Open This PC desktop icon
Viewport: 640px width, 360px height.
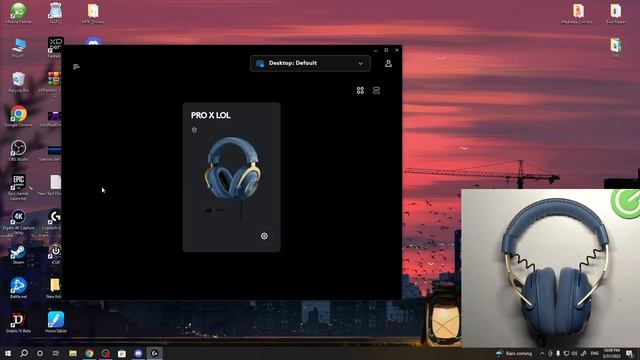point(18,47)
